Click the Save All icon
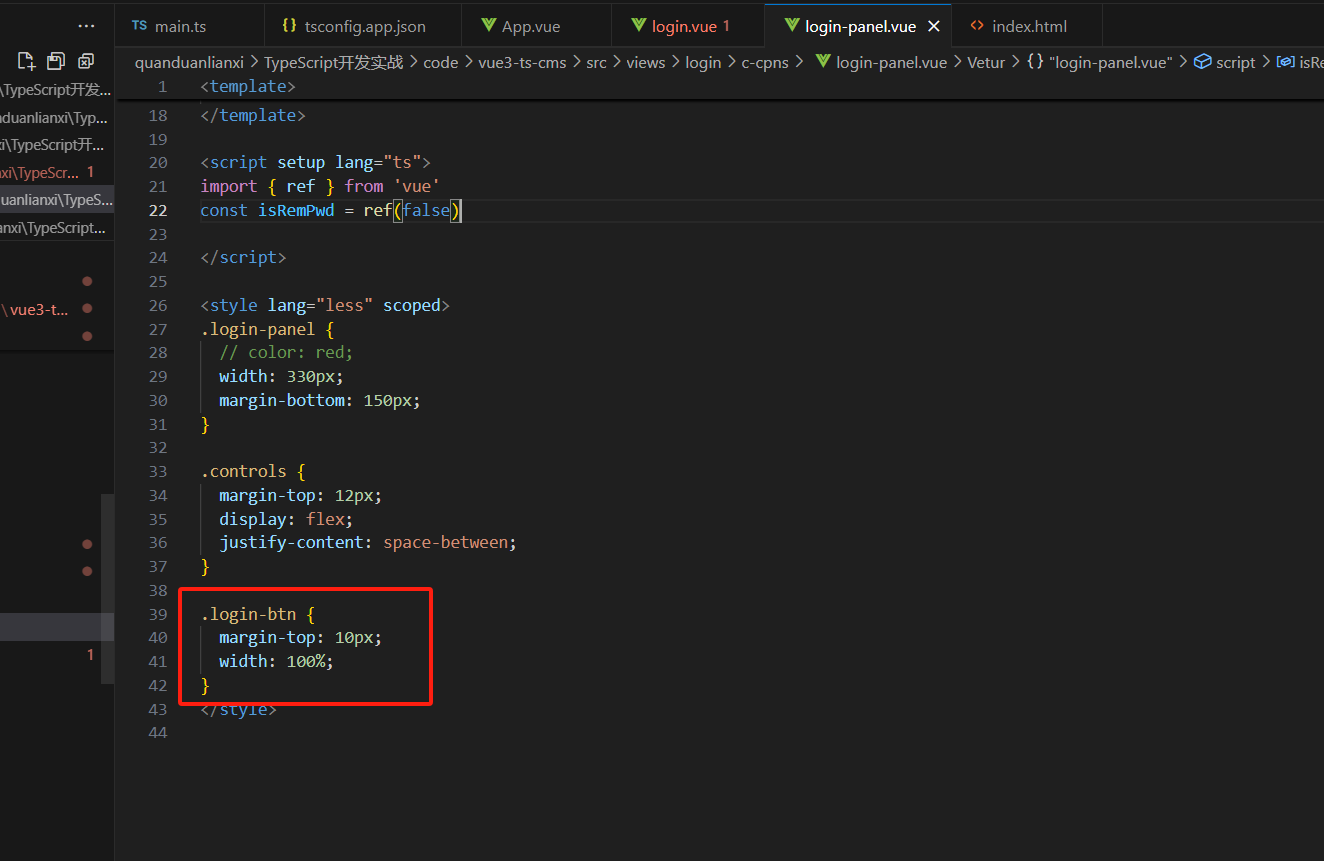This screenshot has height=861, width=1324. [56, 61]
